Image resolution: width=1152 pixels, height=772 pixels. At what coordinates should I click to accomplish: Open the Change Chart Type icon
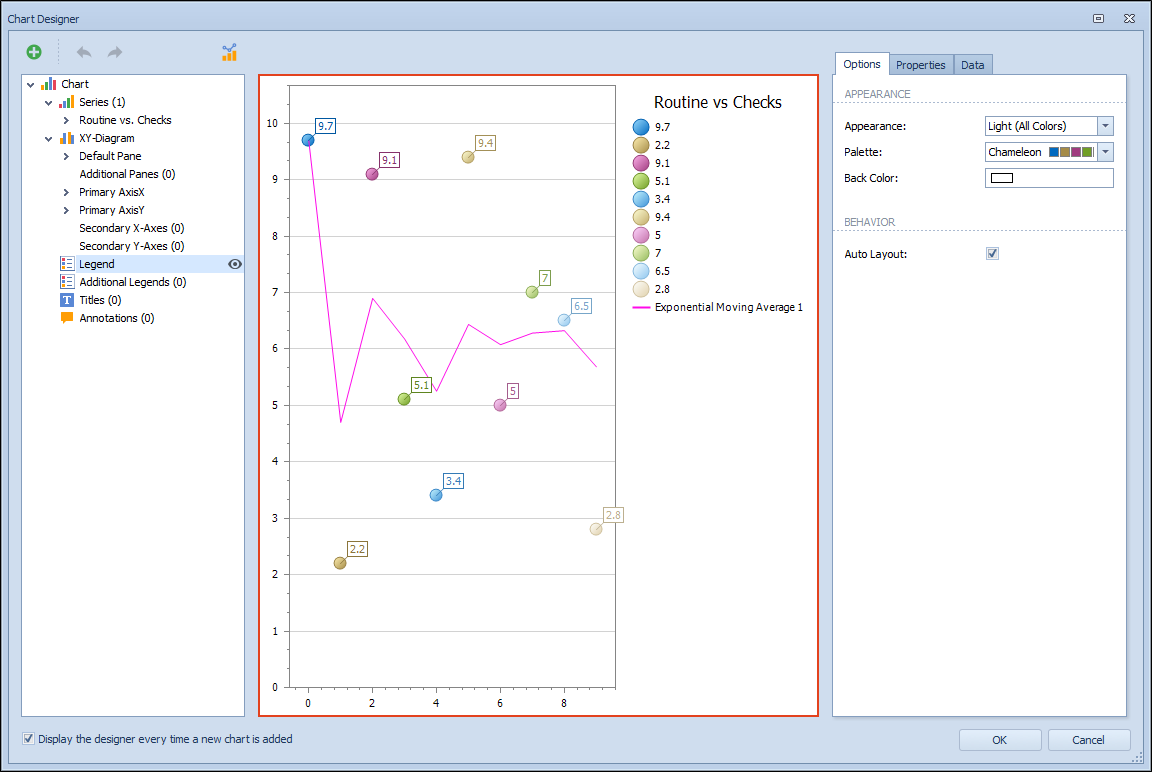(229, 52)
